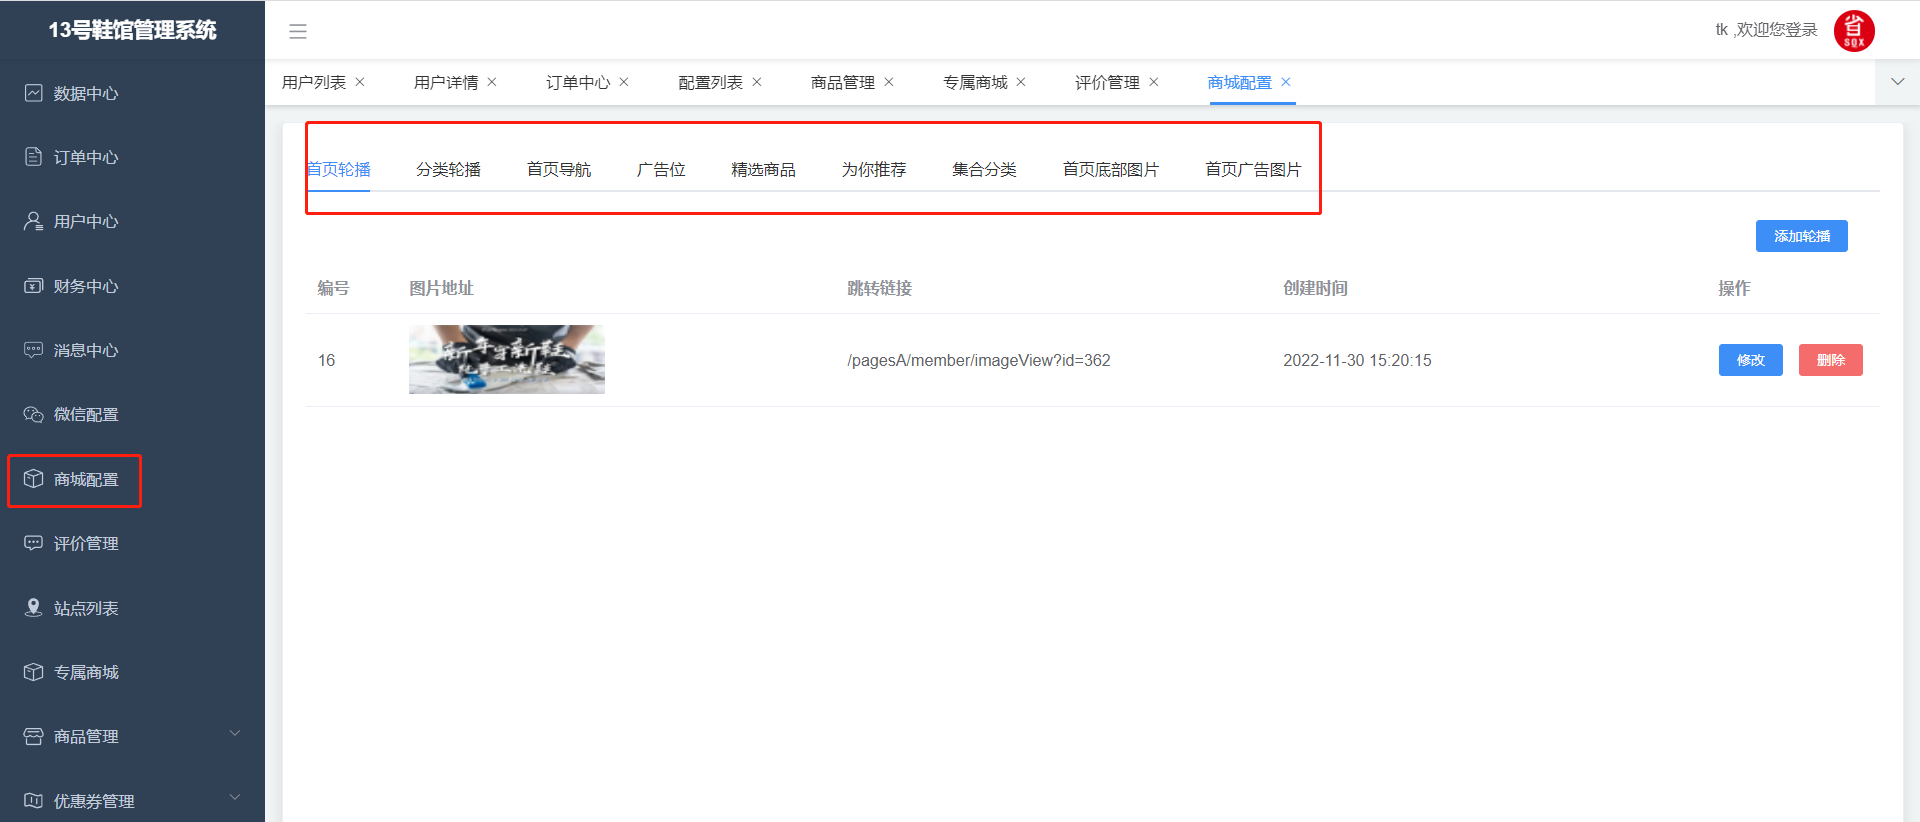Click the hamburger menu collapse icon

pyautogui.click(x=298, y=31)
